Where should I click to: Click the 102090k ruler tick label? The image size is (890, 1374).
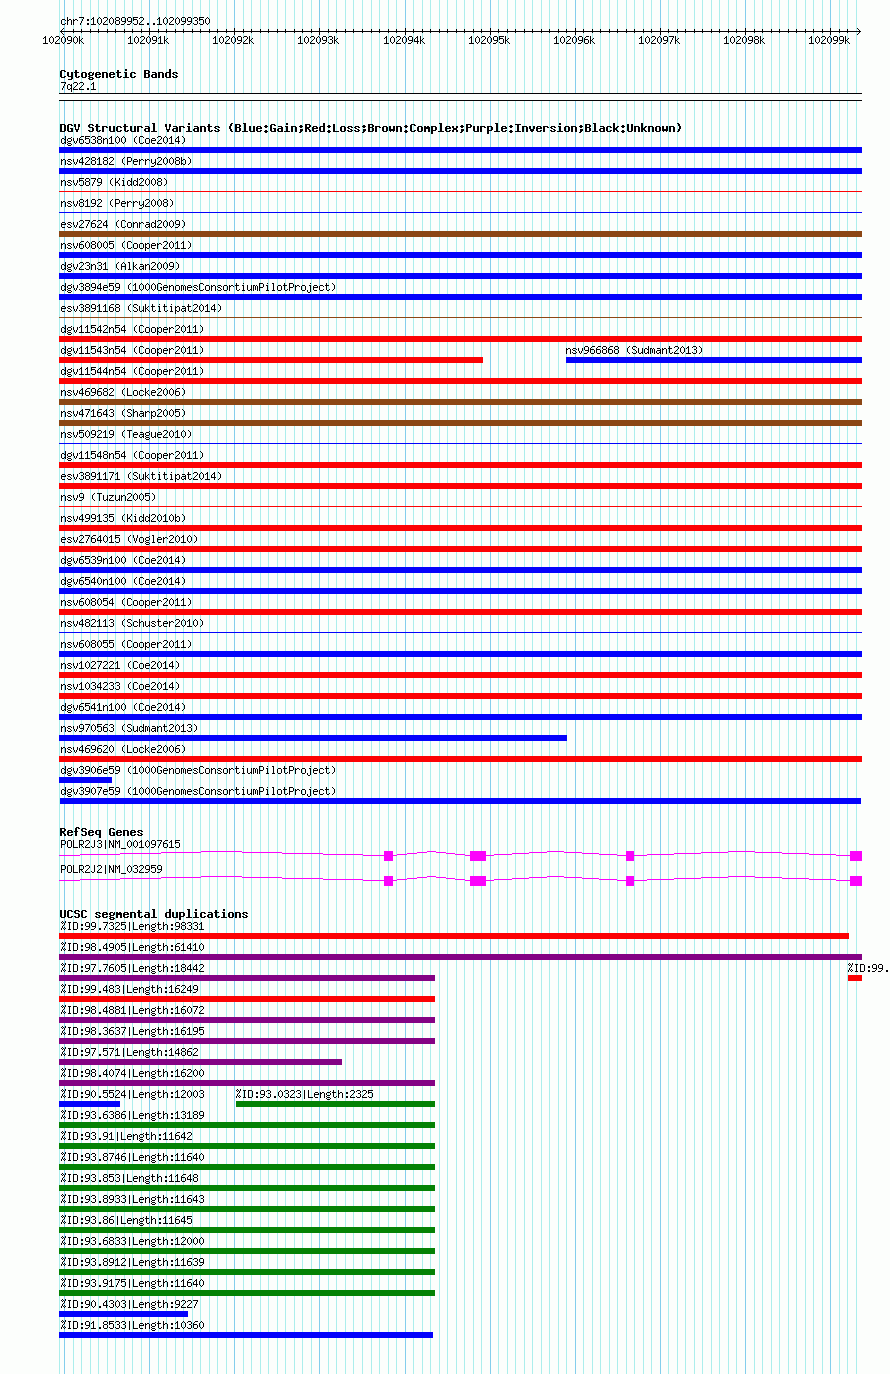tap(62, 40)
